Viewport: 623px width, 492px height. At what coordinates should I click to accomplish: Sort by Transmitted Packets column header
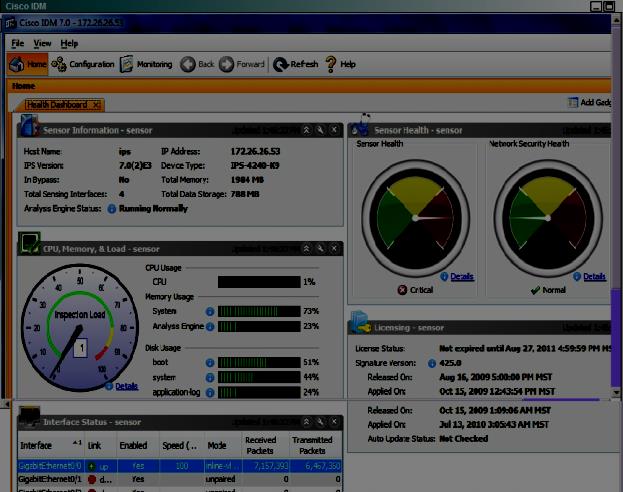(x=316, y=446)
